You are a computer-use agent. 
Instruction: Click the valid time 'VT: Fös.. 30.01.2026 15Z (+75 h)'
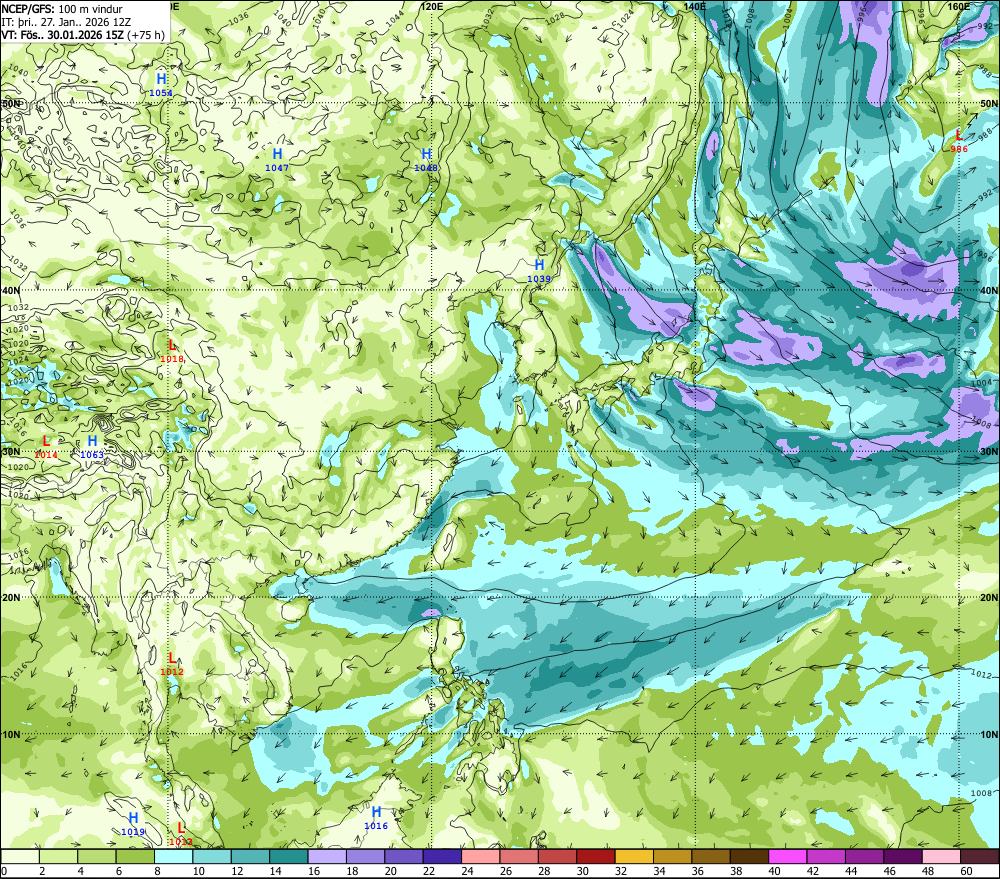[x=83, y=35]
